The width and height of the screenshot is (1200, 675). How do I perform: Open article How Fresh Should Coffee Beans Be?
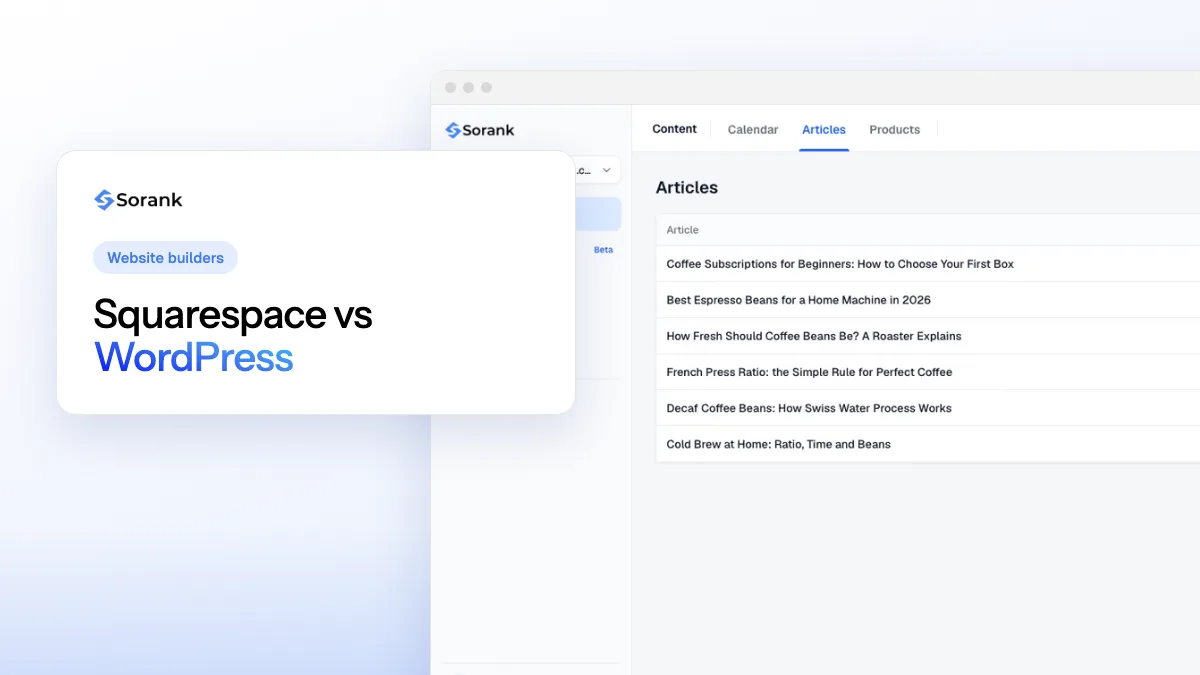pos(814,336)
